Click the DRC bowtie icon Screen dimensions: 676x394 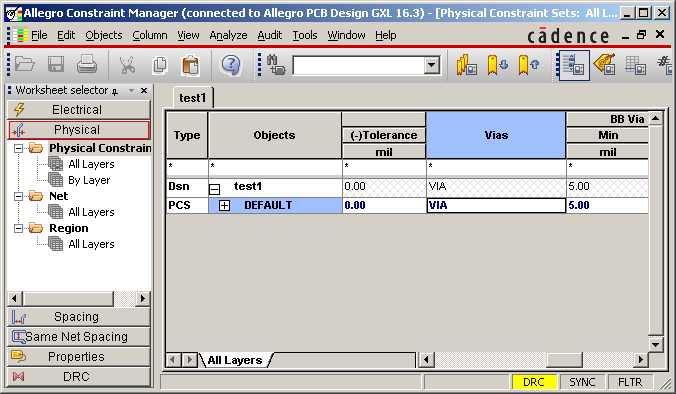pyautogui.click(x=18, y=376)
